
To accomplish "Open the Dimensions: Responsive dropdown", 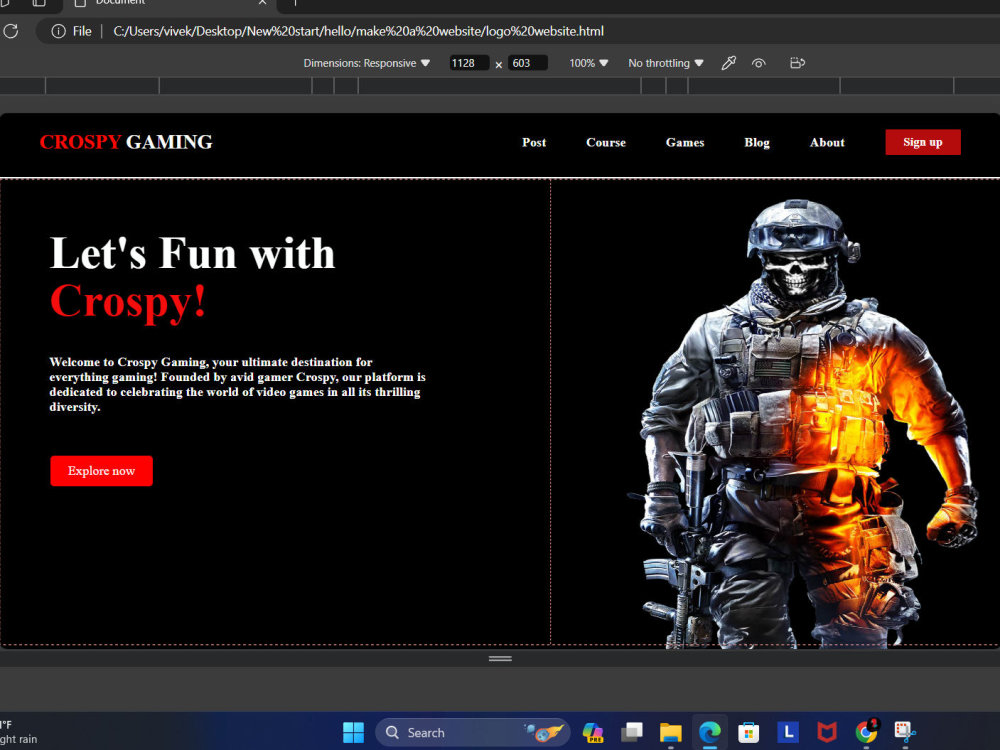I will point(367,63).
